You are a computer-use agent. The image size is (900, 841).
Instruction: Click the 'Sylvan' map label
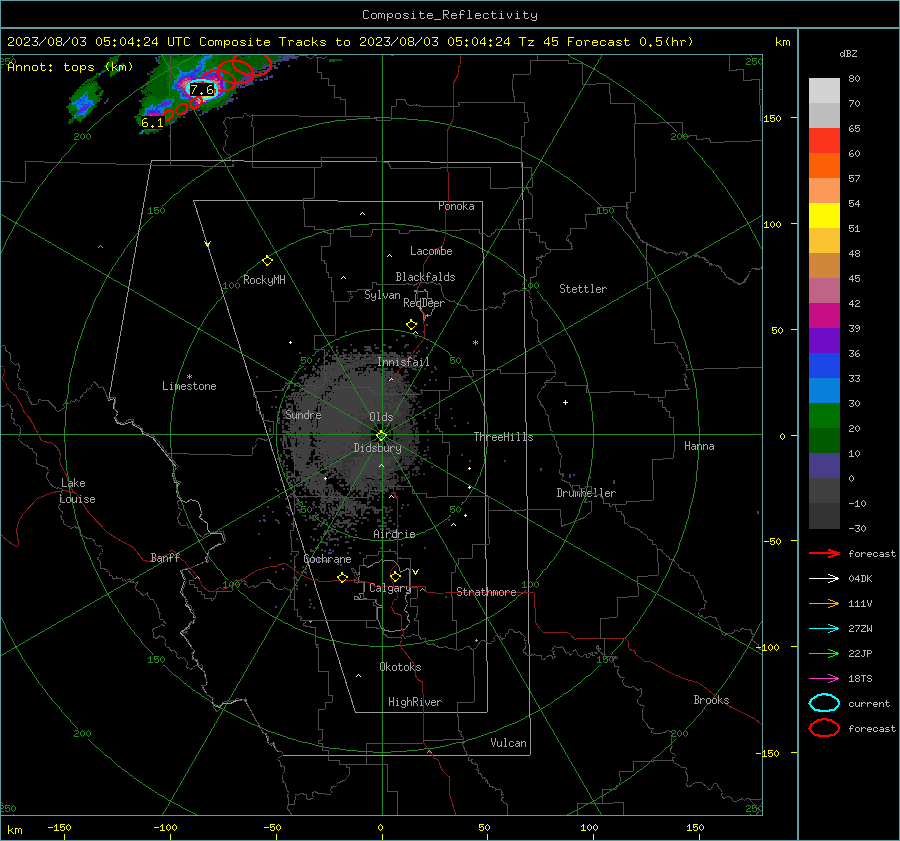tap(382, 295)
